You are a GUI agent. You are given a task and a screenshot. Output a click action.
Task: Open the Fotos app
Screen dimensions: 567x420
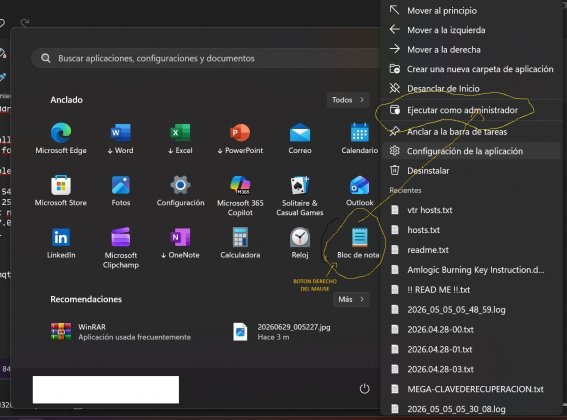point(120,191)
